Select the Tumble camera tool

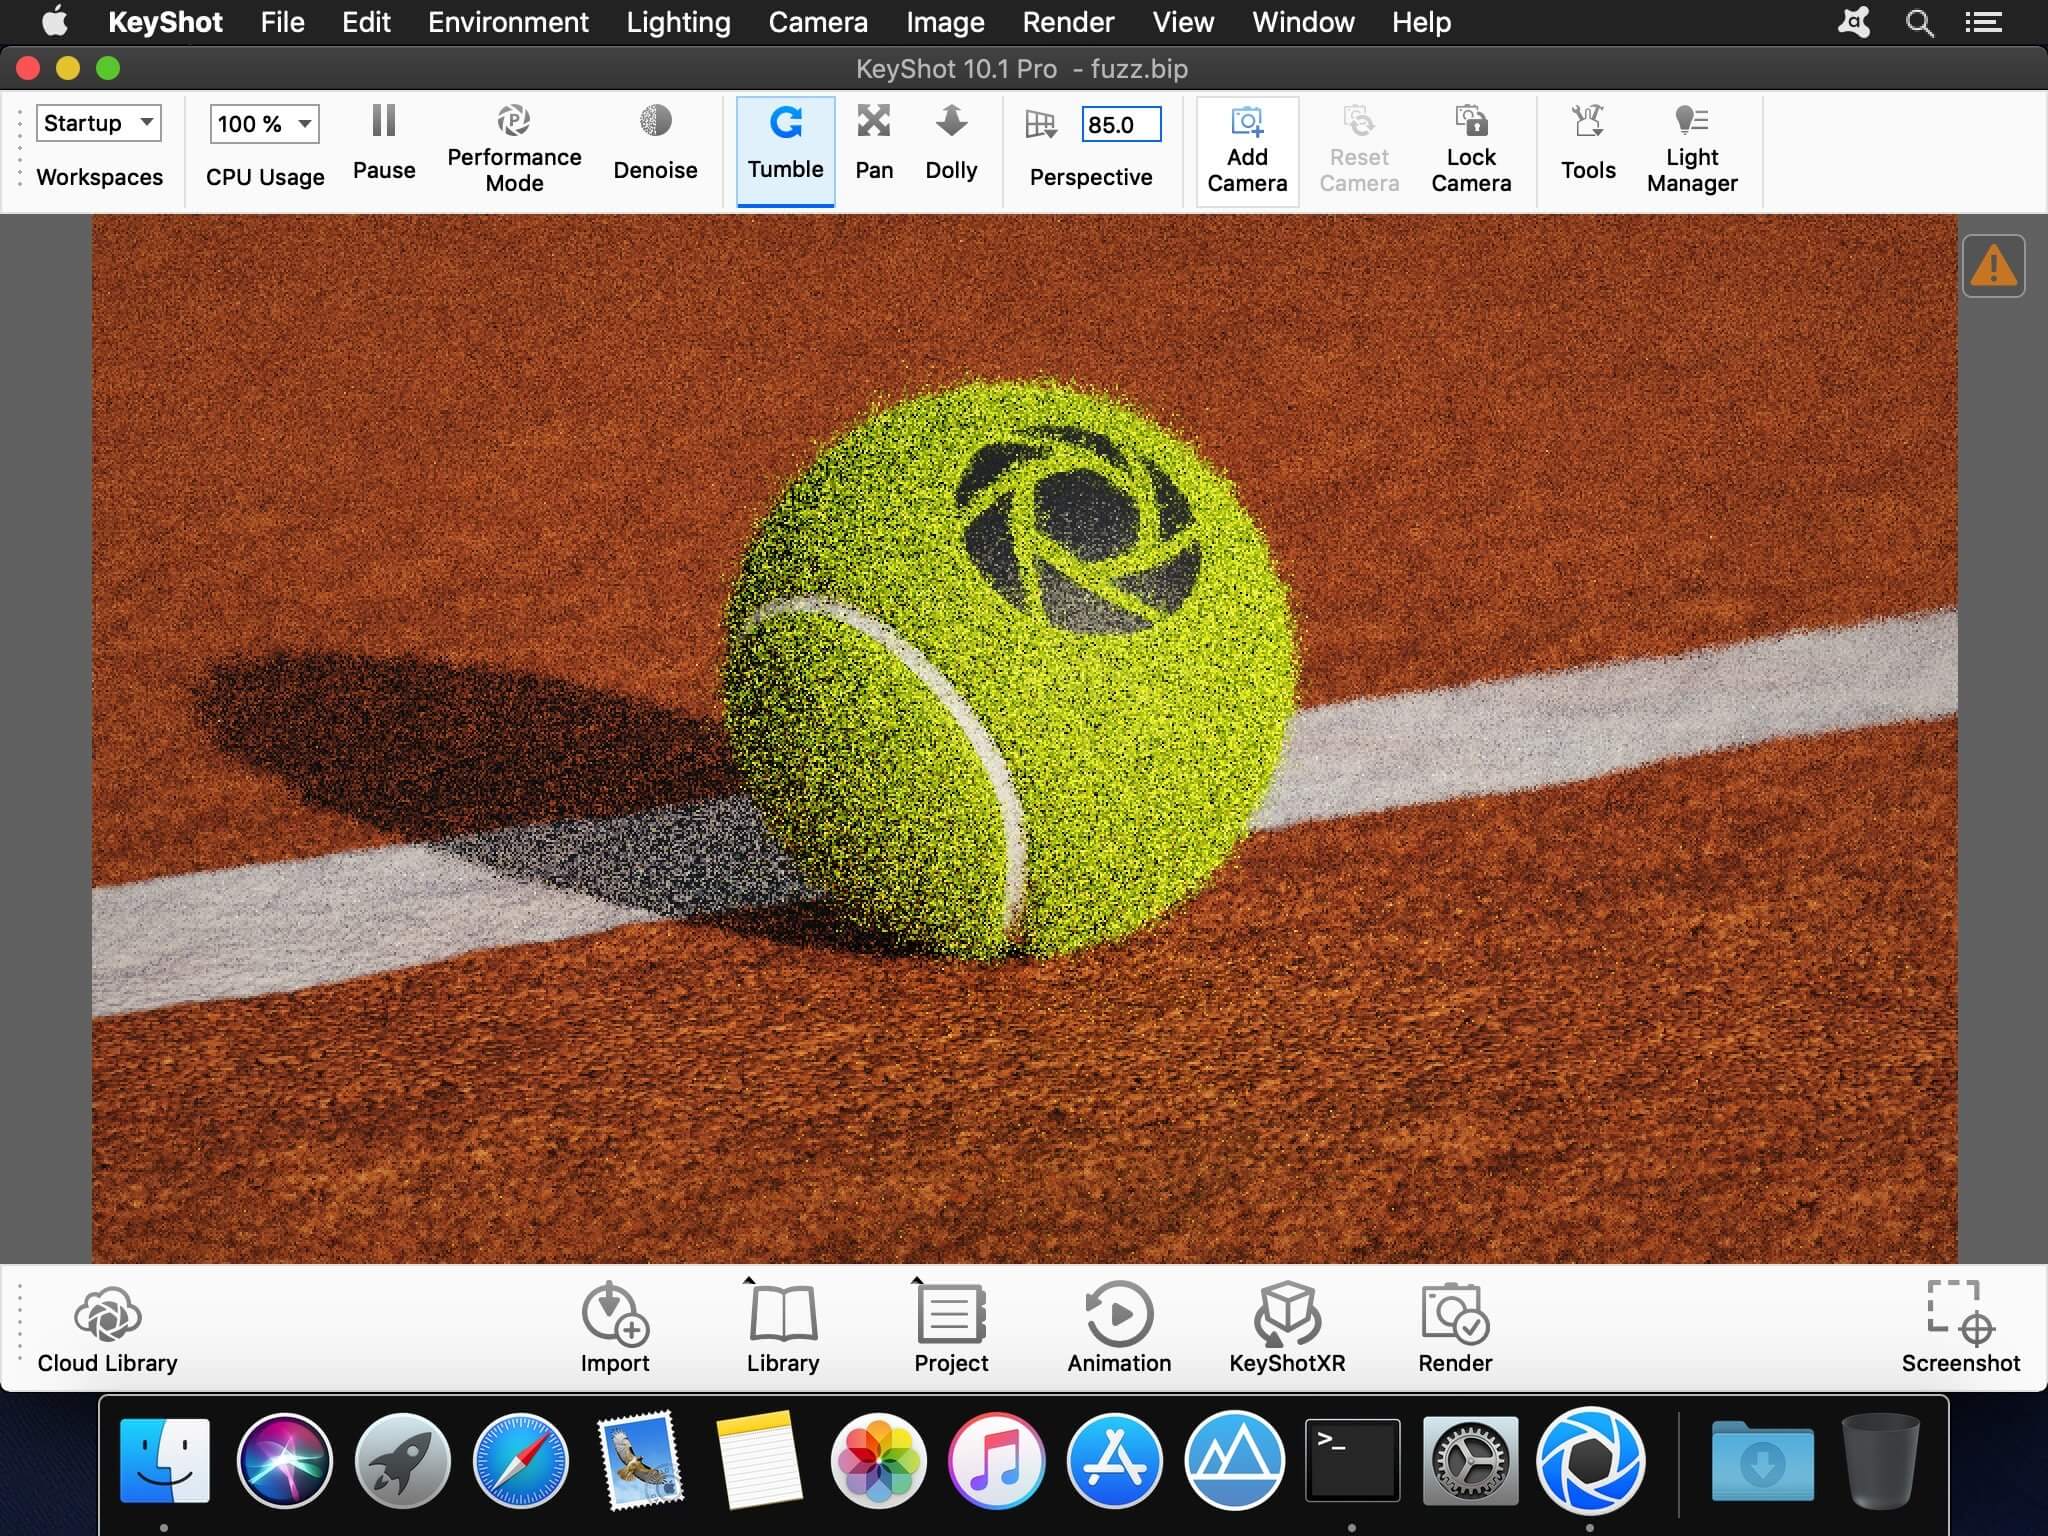pos(785,150)
